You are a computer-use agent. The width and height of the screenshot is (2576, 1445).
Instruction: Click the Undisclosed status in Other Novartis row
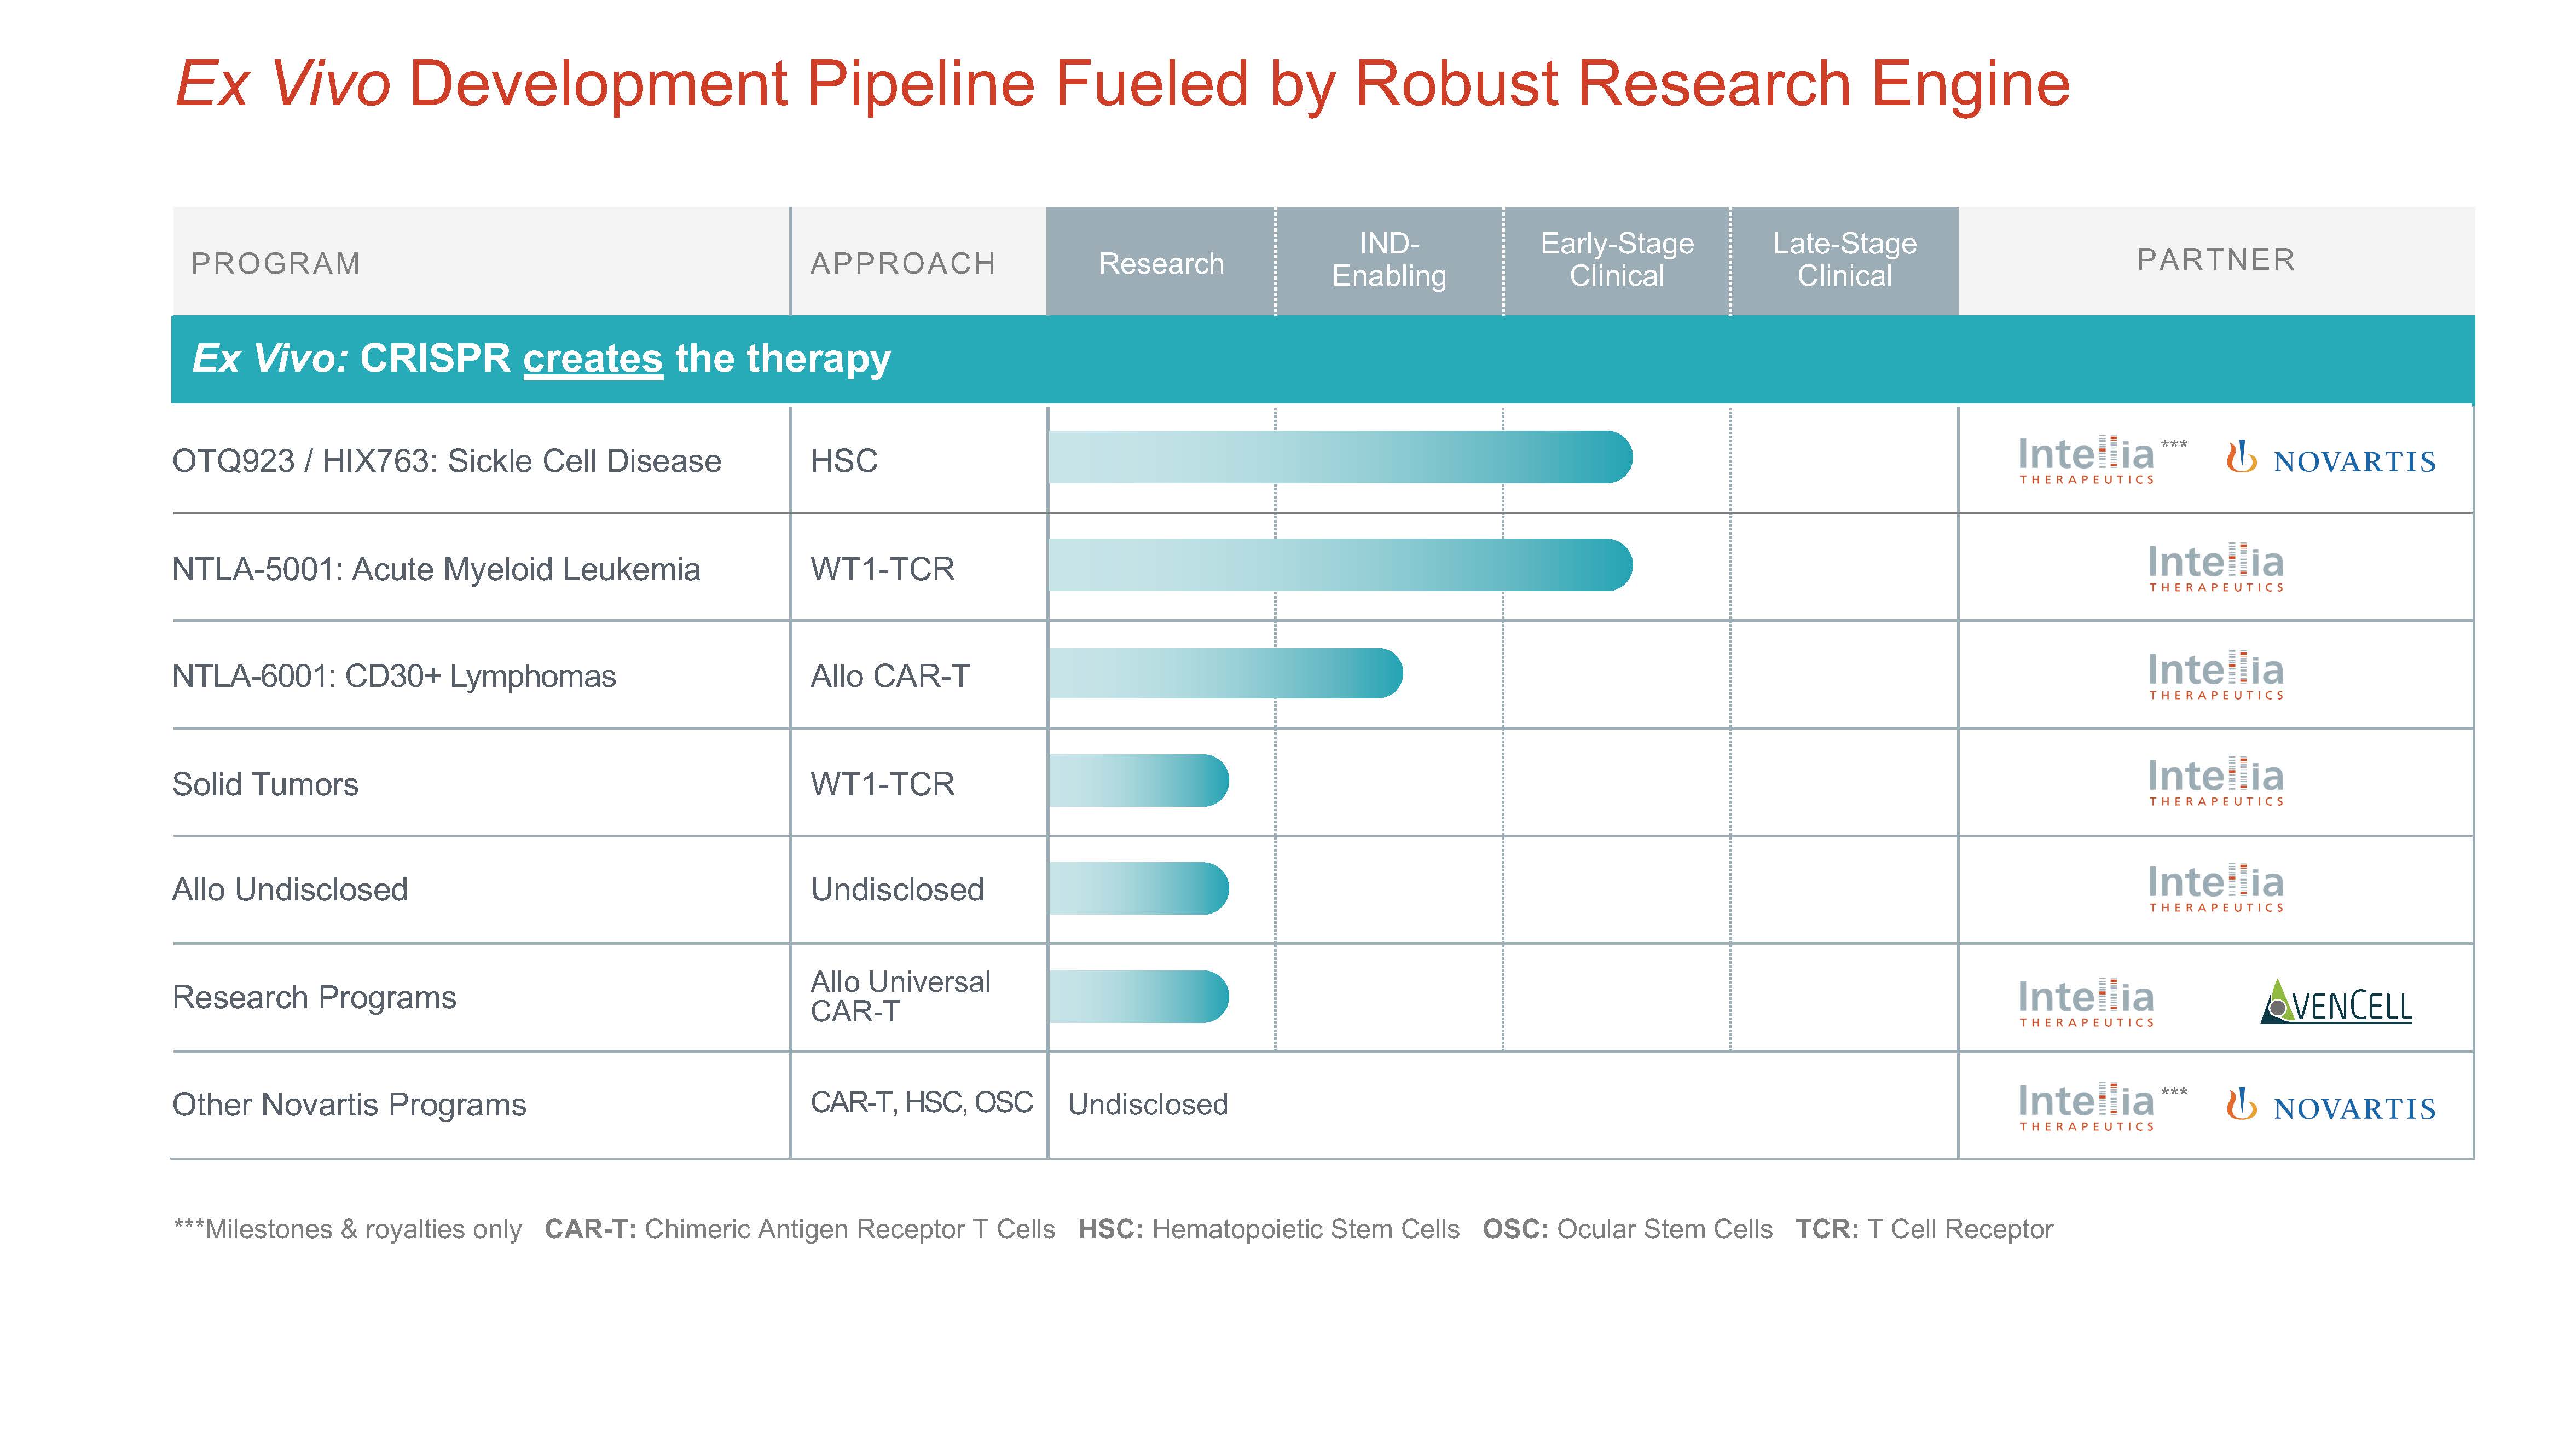pyautogui.click(x=1148, y=1104)
